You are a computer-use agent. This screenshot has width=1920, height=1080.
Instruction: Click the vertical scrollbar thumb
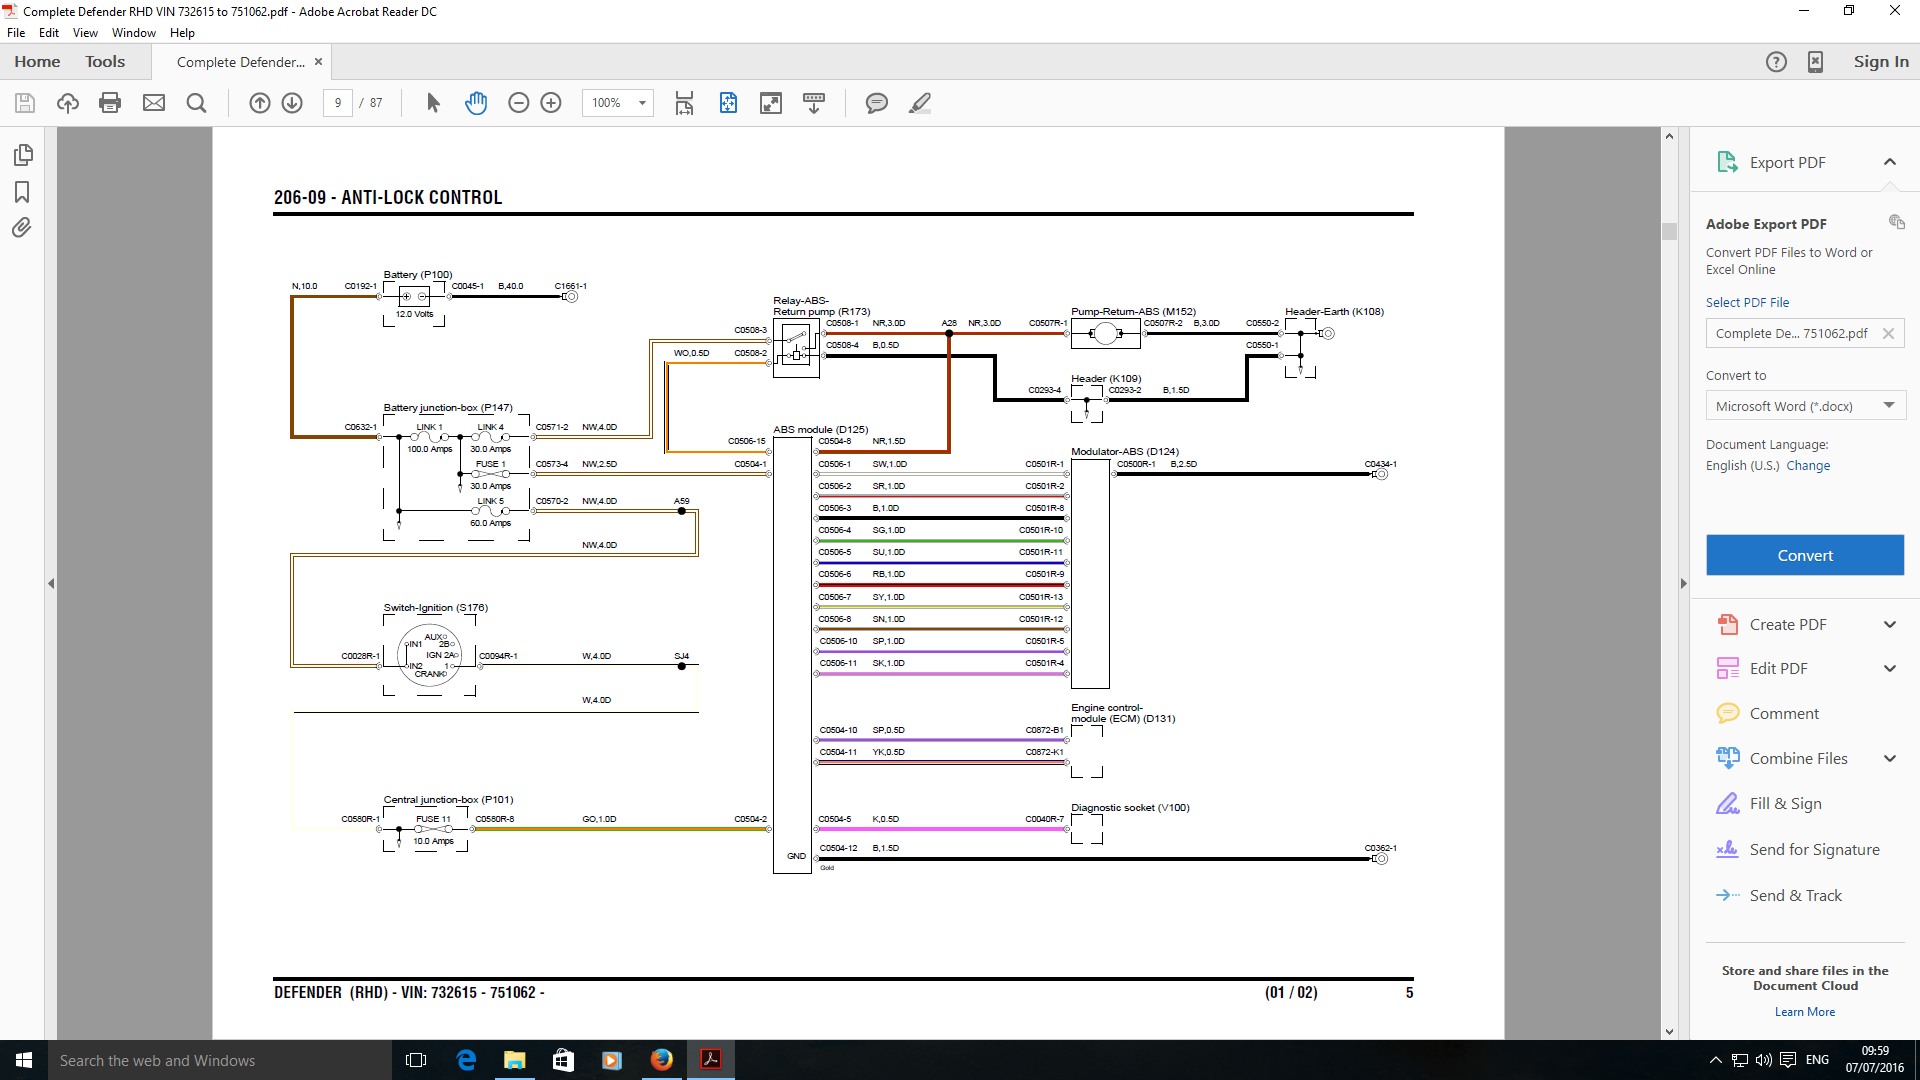(x=1669, y=231)
